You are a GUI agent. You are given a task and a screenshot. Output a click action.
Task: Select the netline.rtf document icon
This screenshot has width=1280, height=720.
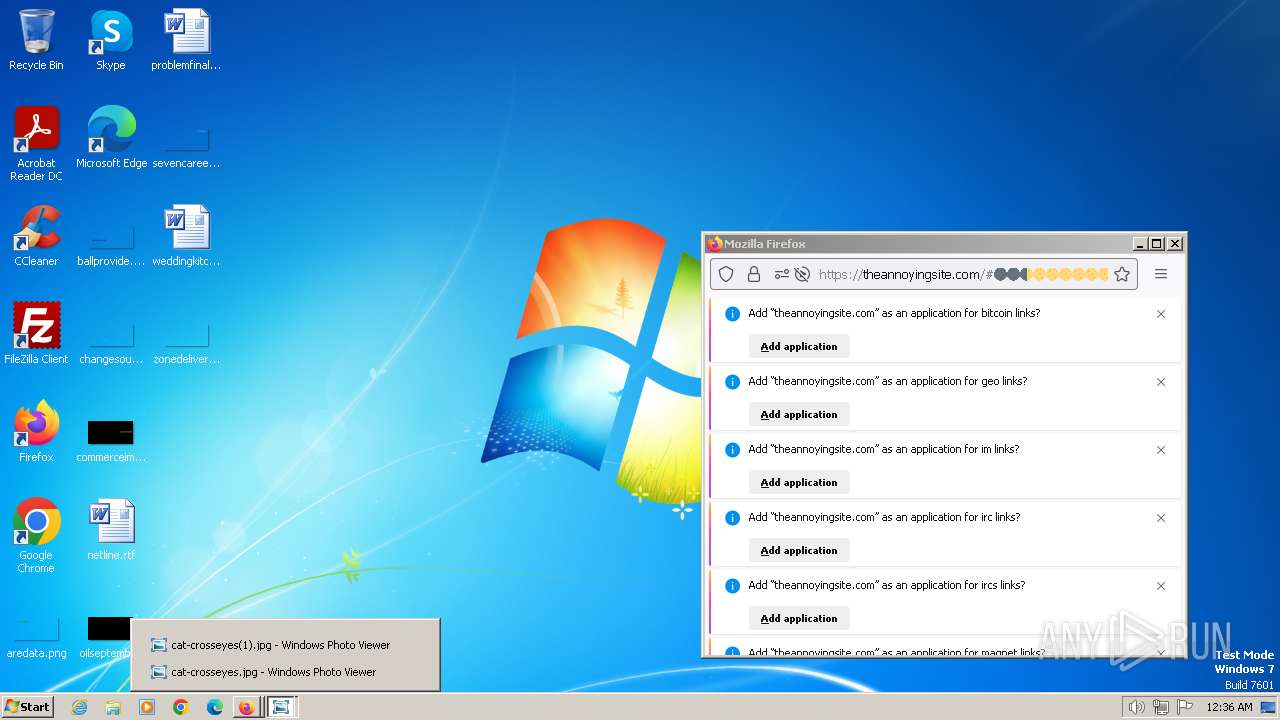[111, 529]
